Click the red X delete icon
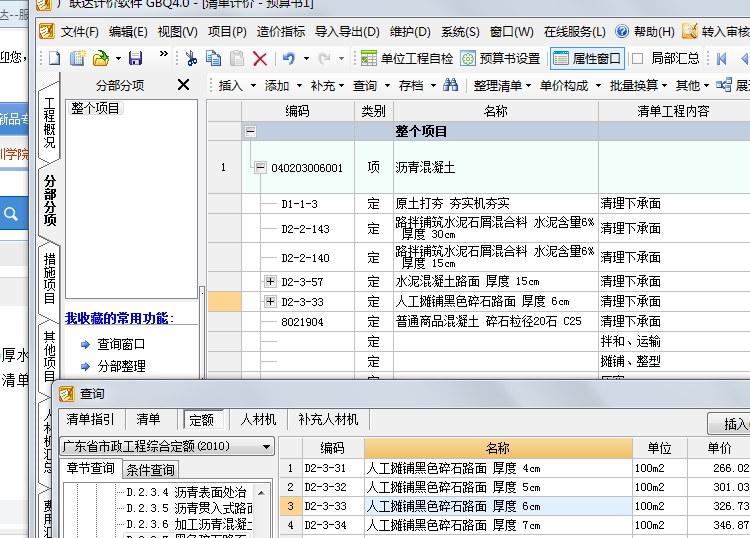 tap(260, 59)
